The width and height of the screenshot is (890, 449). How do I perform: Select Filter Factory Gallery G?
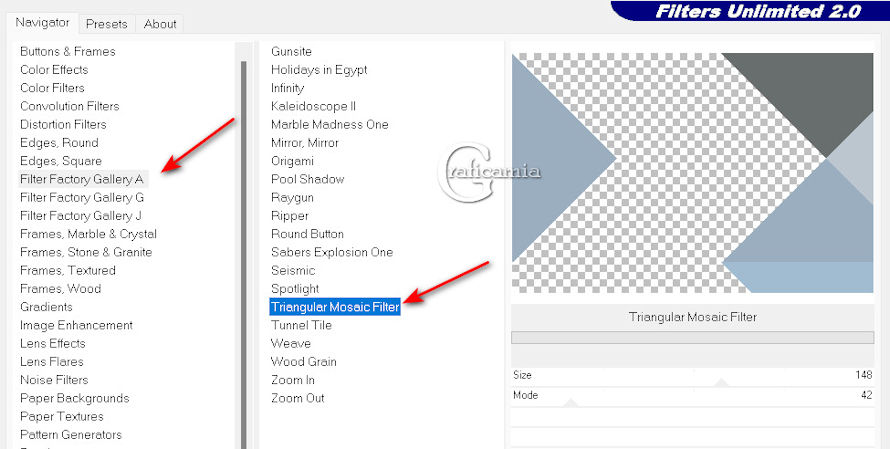tap(82, 198)
